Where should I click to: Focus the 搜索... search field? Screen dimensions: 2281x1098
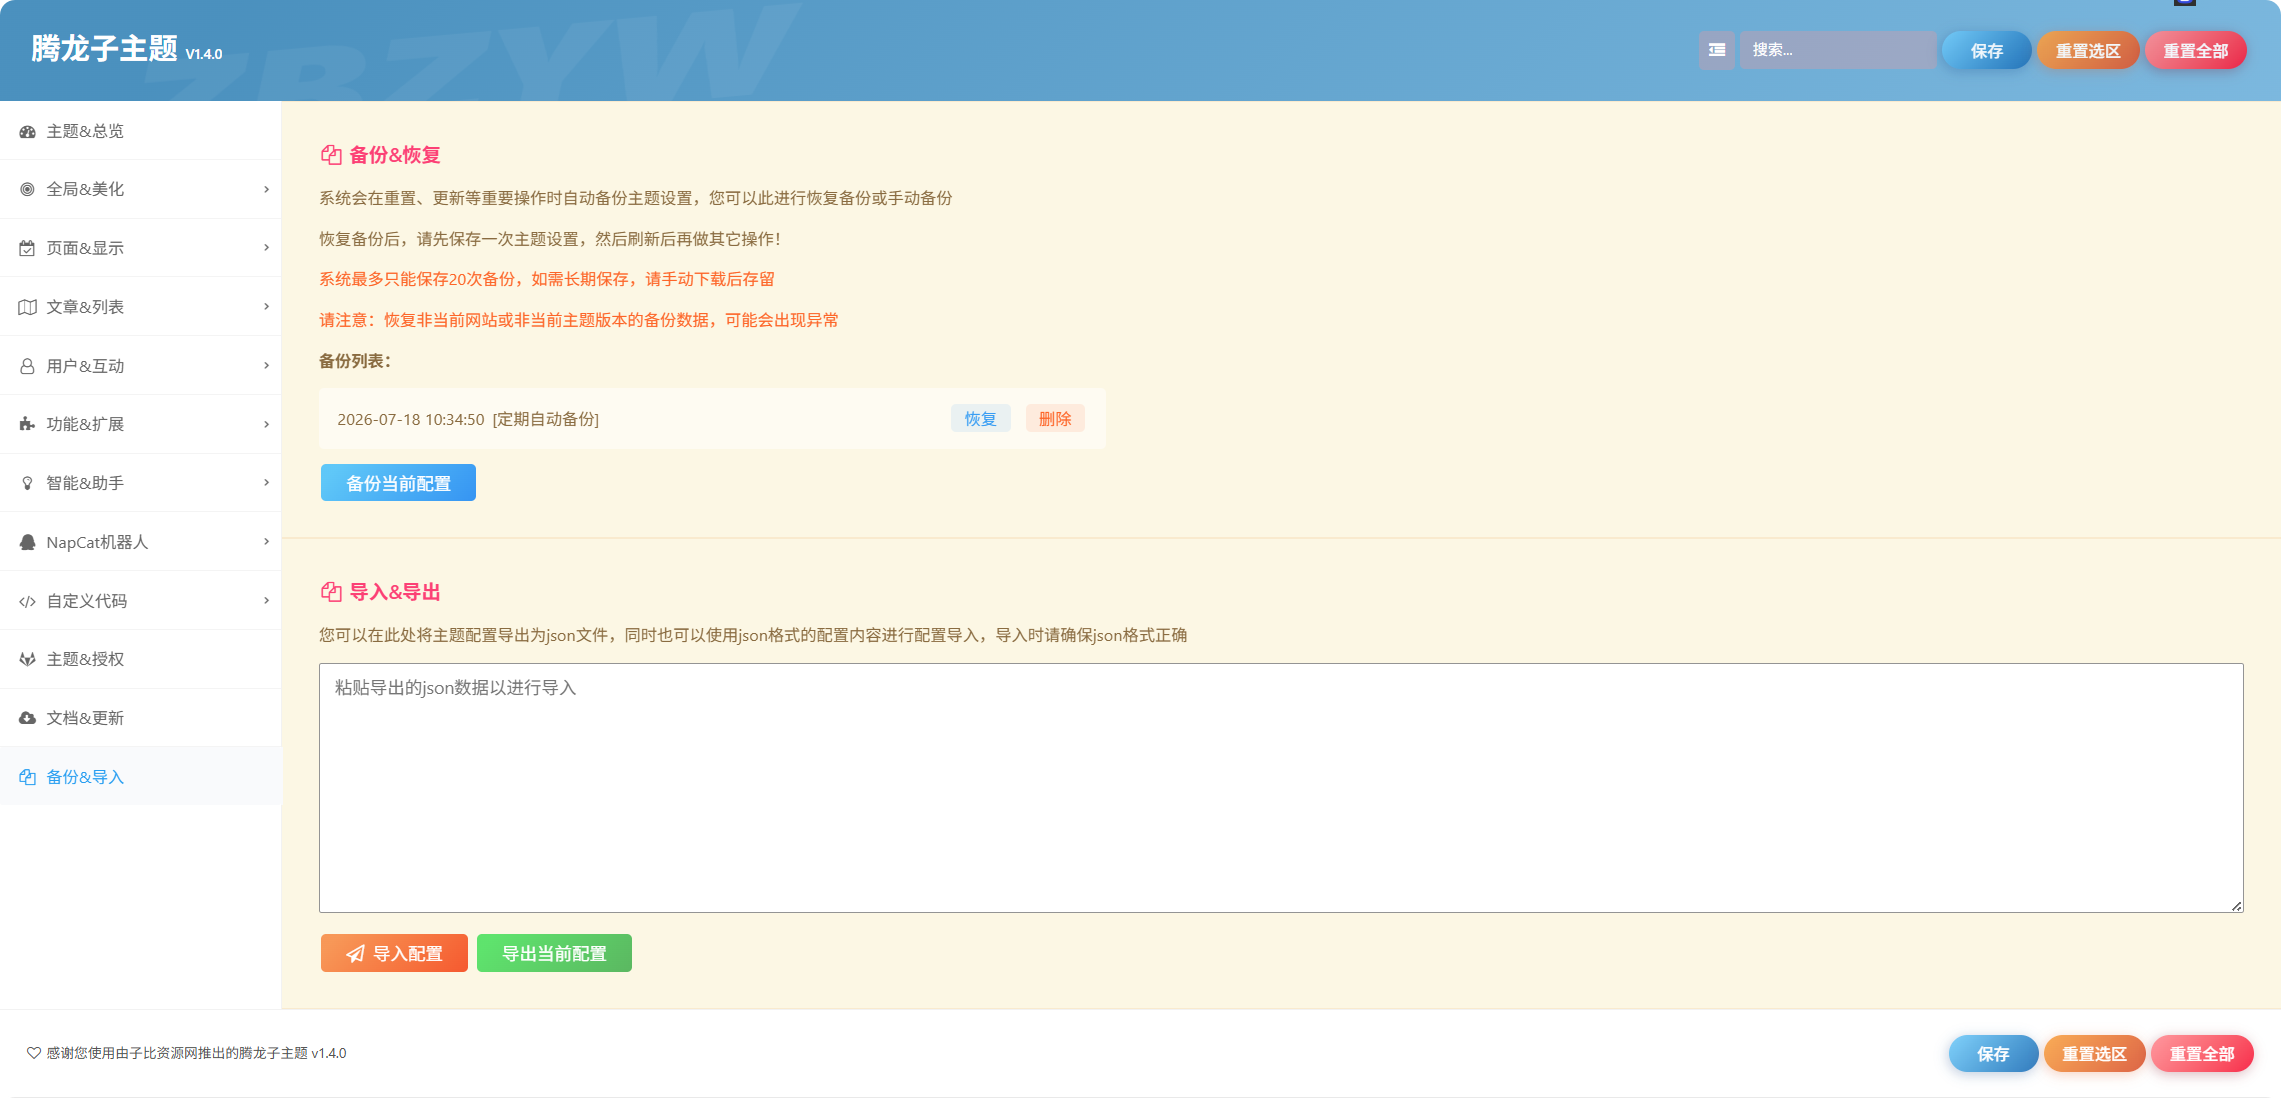[x=1838, y=50]
